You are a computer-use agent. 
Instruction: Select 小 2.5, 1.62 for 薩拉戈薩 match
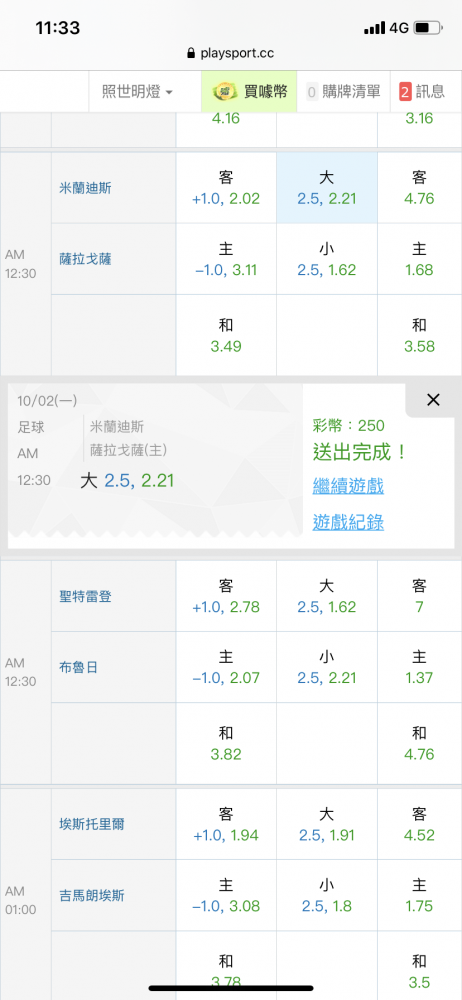[327, 259]
